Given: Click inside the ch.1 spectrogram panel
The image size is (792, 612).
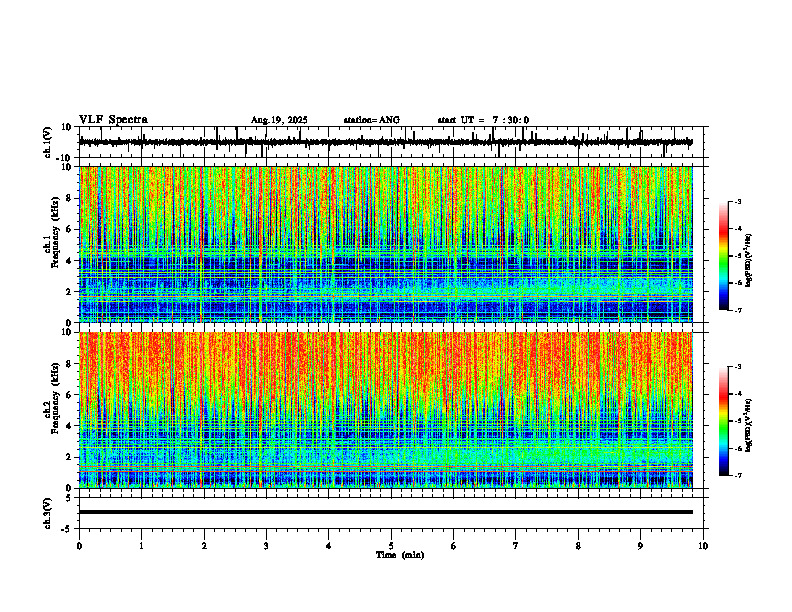Looking at the screenshot, I should pos(386,244).
